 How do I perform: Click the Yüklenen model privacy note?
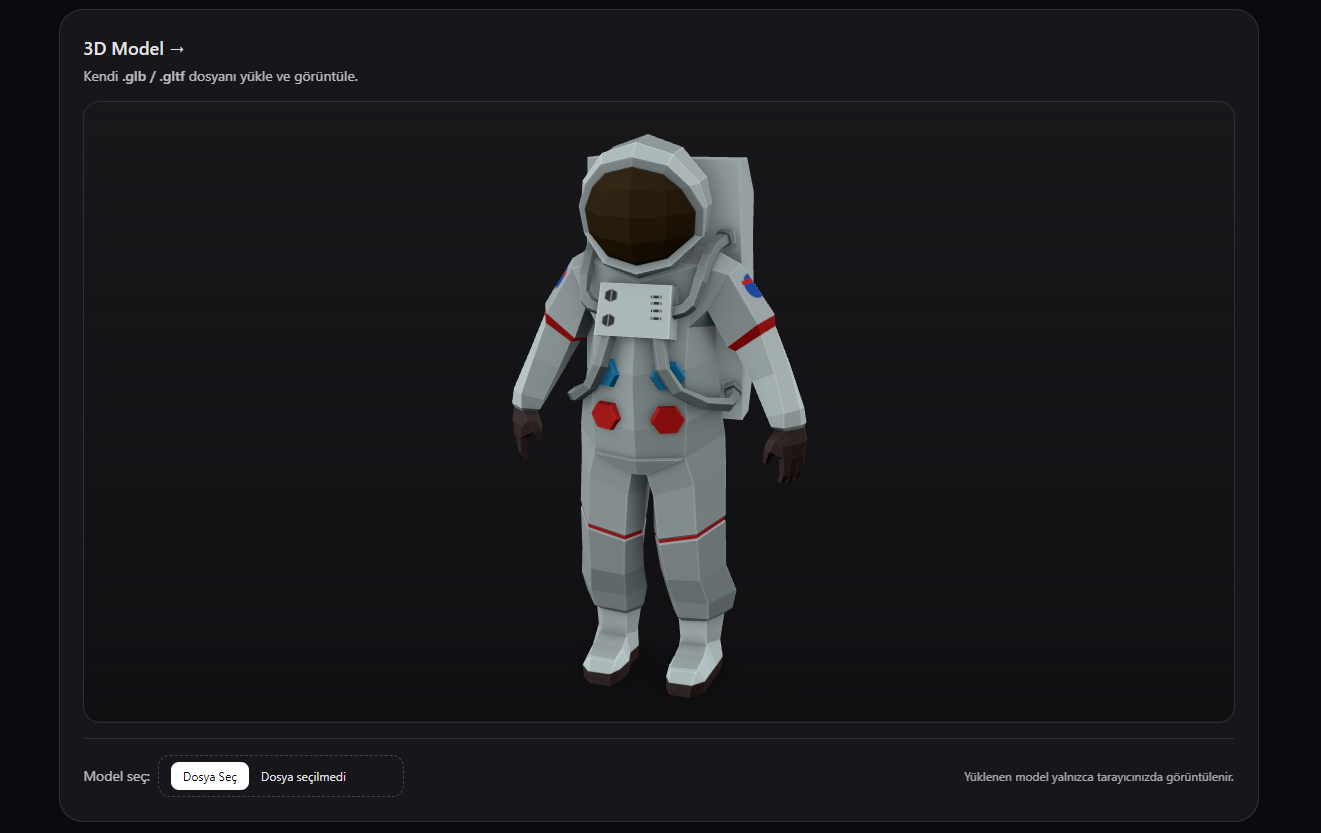click(x=1098, y=777)
